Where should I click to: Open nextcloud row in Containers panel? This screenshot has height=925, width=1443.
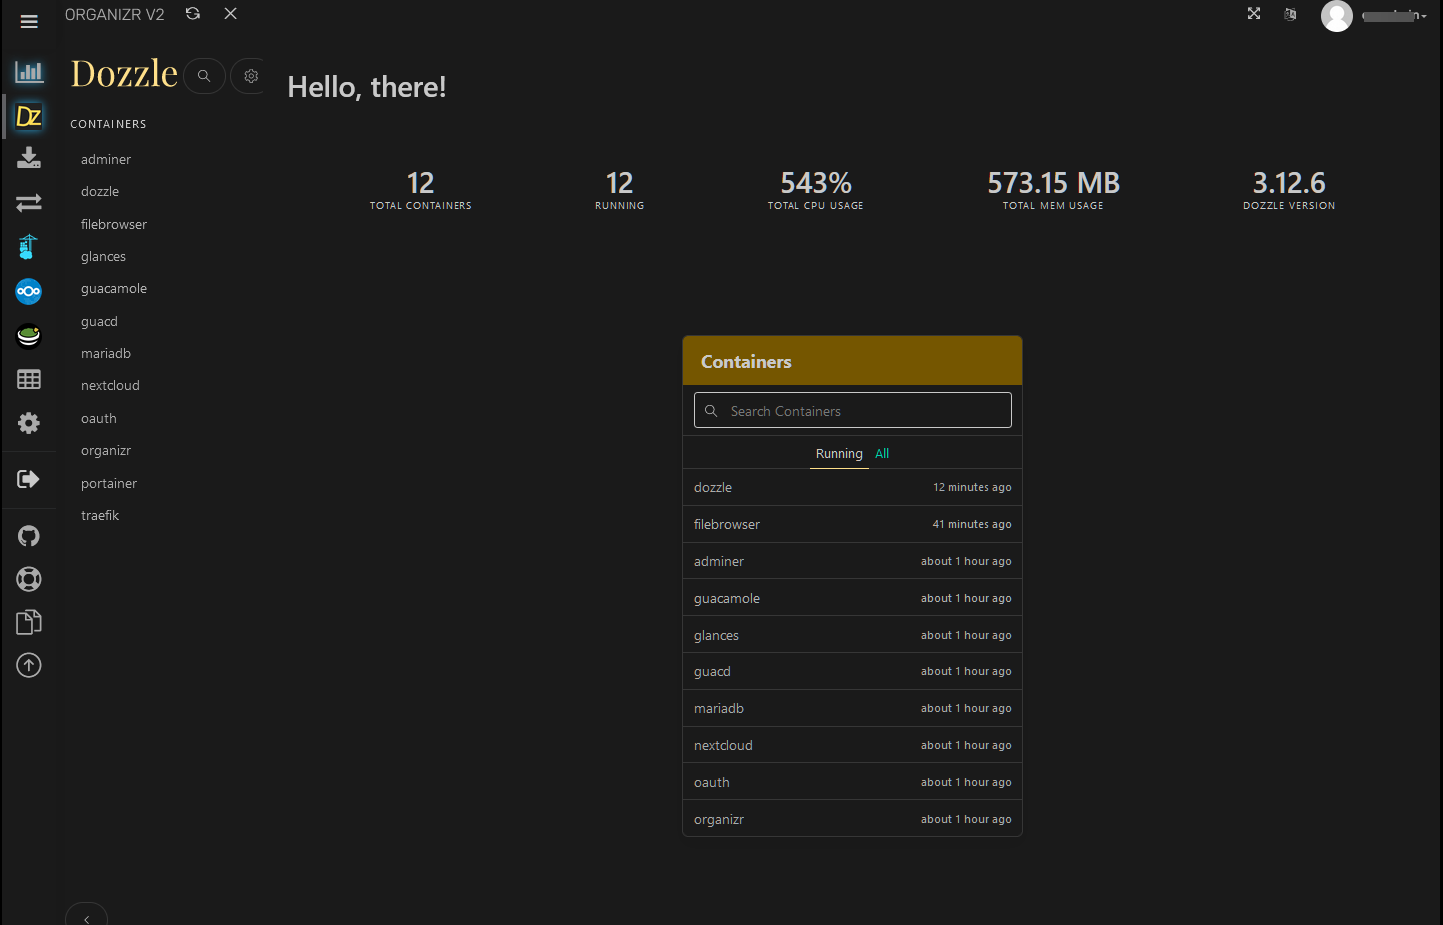click(852, 745)
